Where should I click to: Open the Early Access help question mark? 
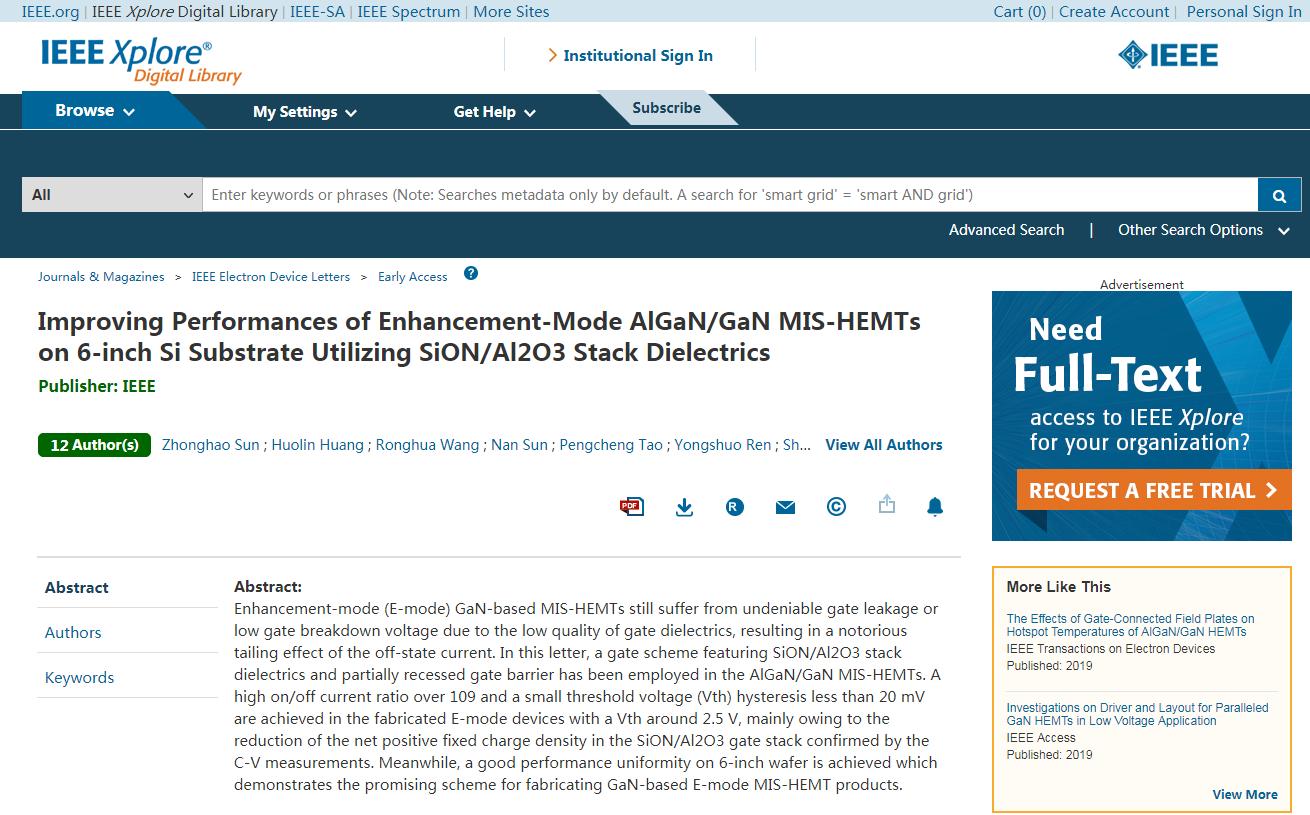(471, 274)
